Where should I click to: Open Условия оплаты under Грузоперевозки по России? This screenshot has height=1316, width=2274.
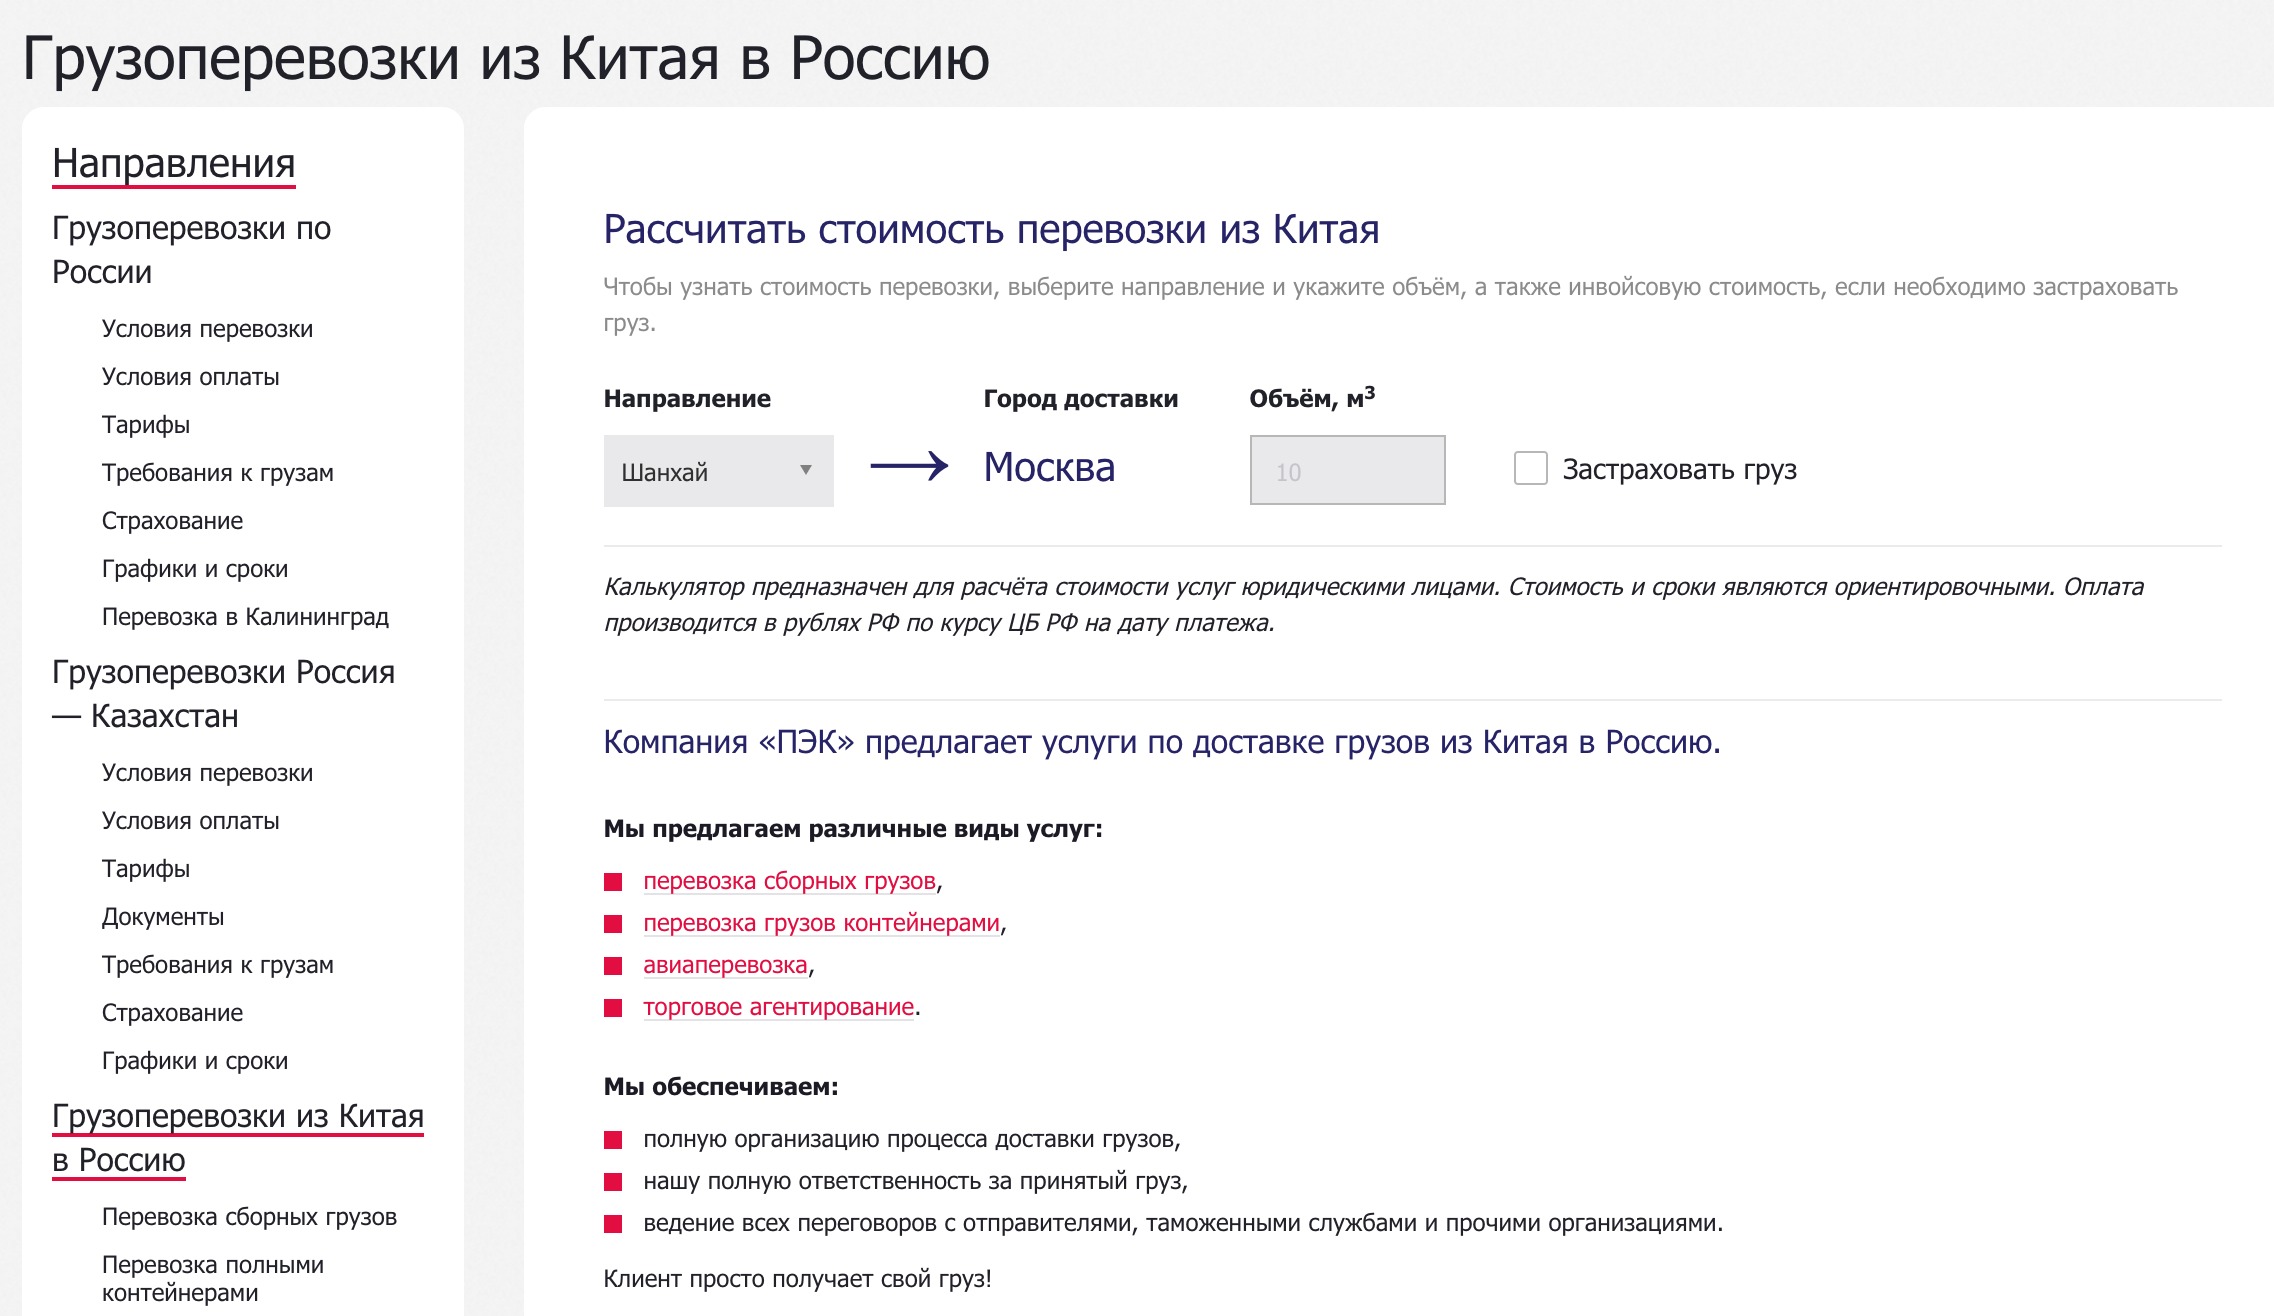(190, 377)
